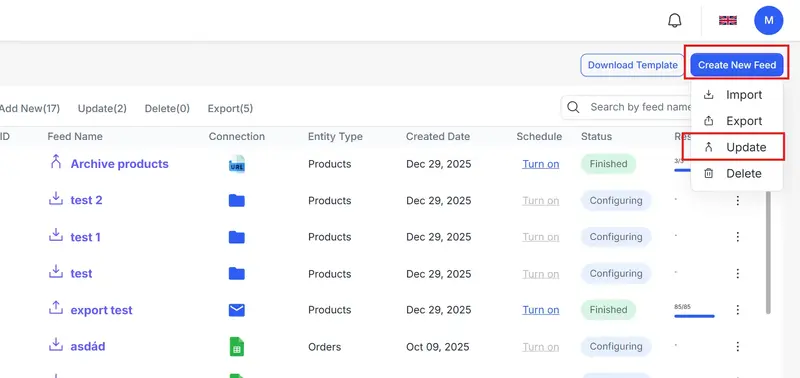Click the export icon beside export test

click(56, 308)
